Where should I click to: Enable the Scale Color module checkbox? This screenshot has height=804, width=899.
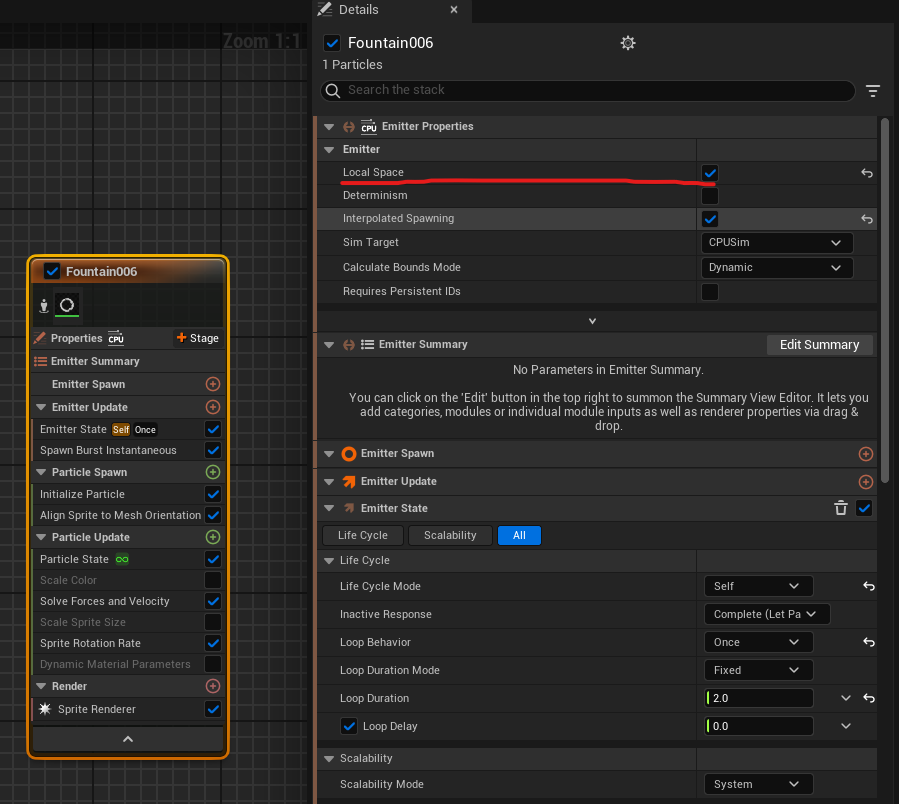point(213,580)
